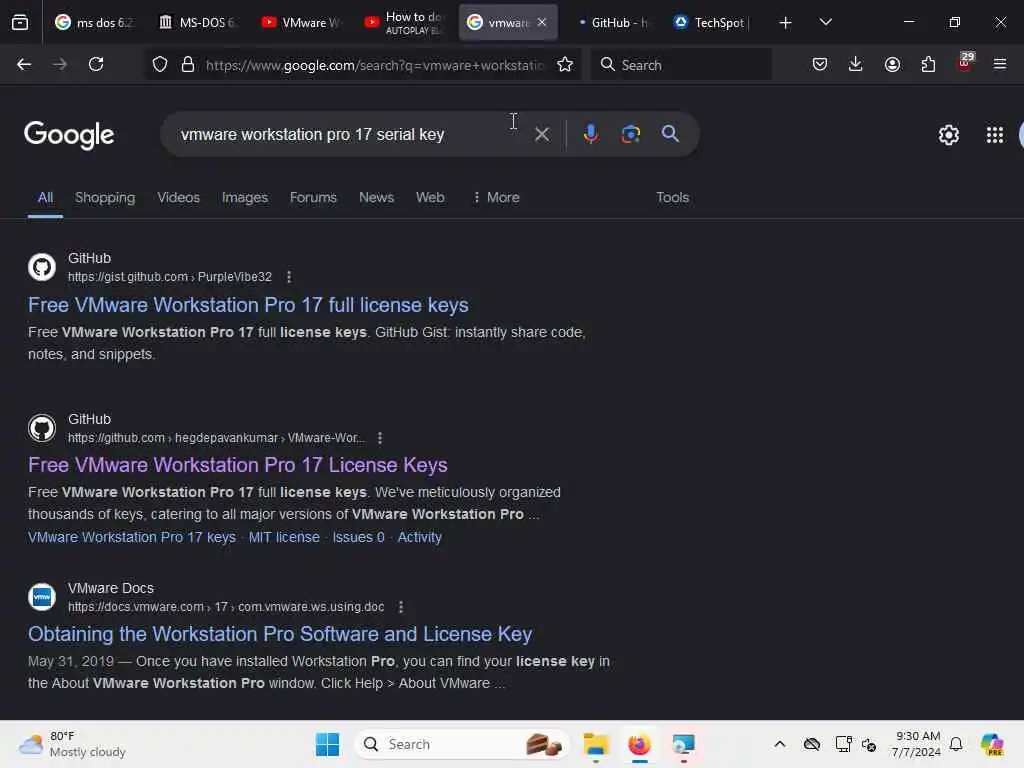Search by image with Google Lens
Viewport: 1024px width, 768px height.
click(x=630, y=134)
